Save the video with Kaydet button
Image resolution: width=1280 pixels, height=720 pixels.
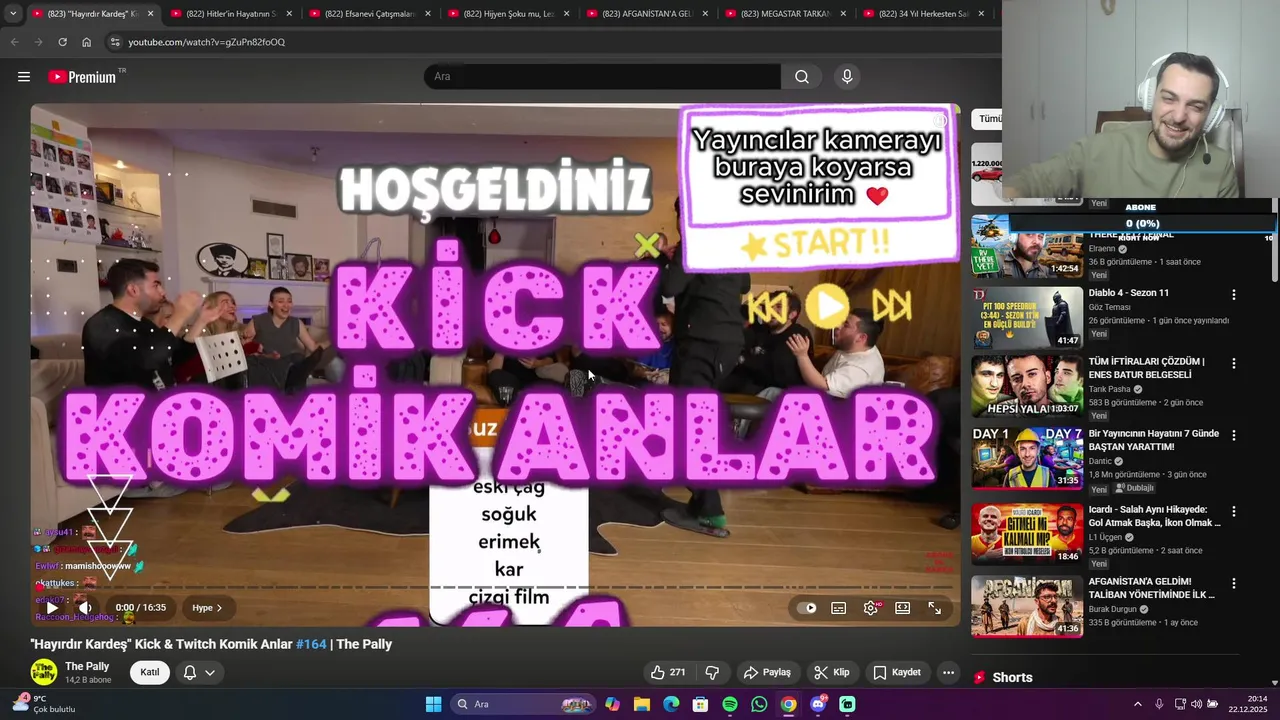point(896,672)
